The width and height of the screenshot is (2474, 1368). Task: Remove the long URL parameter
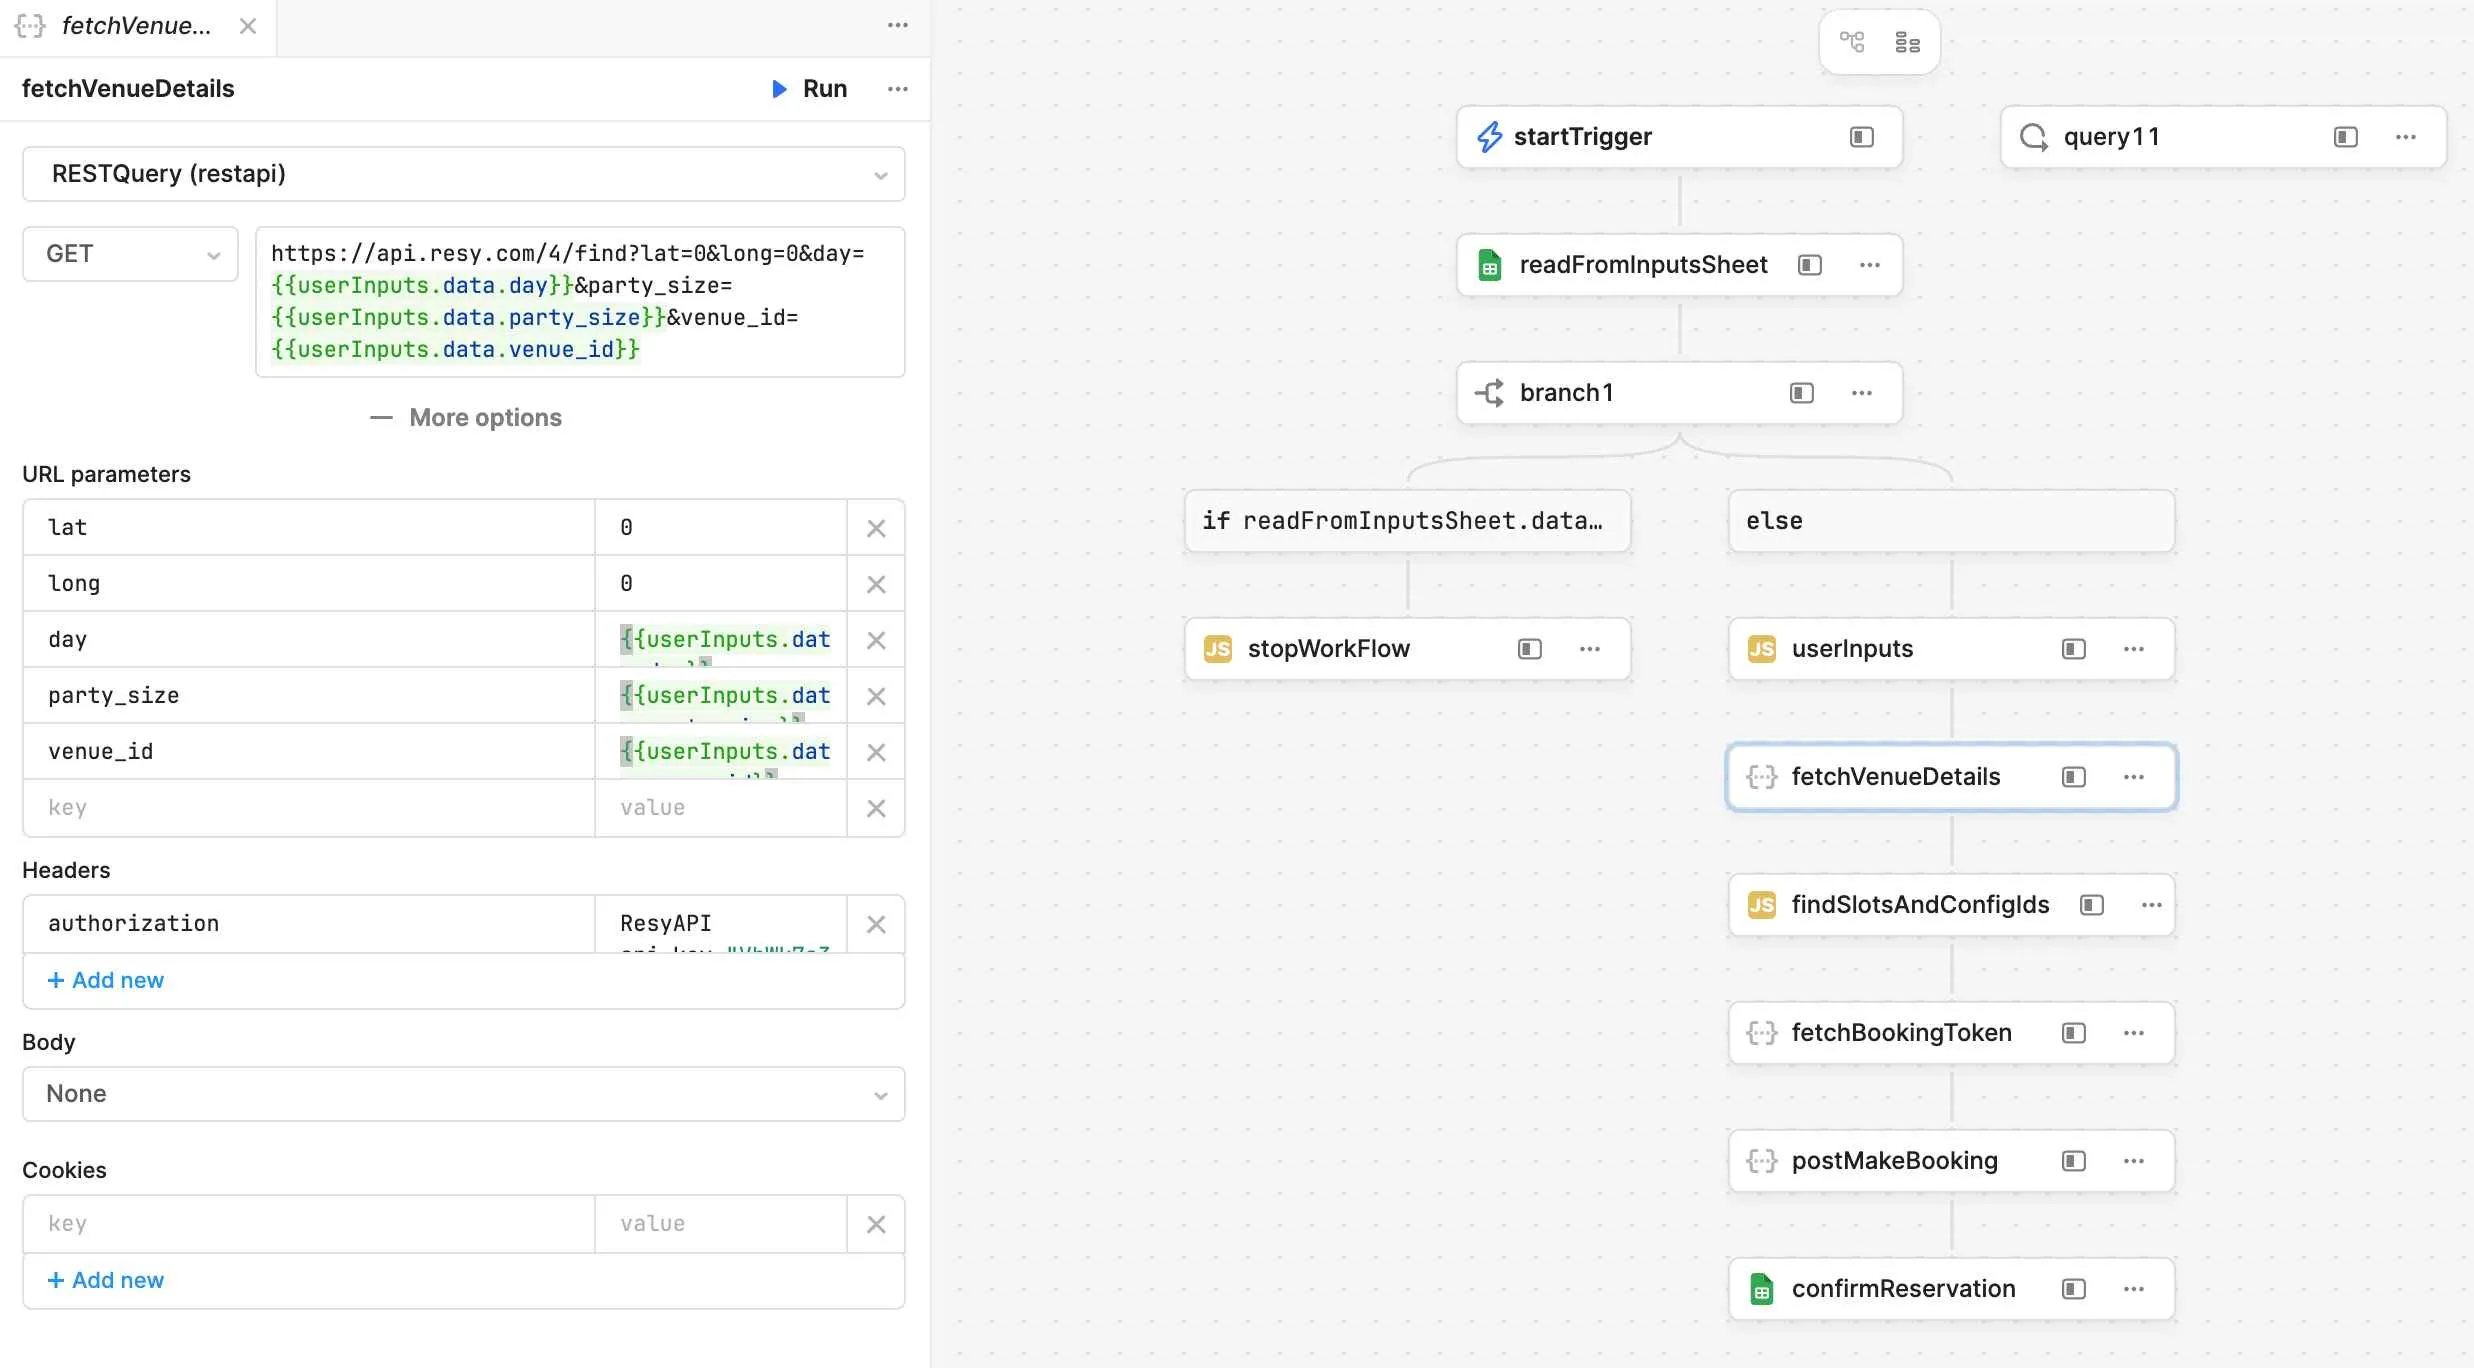pos(876,584)
